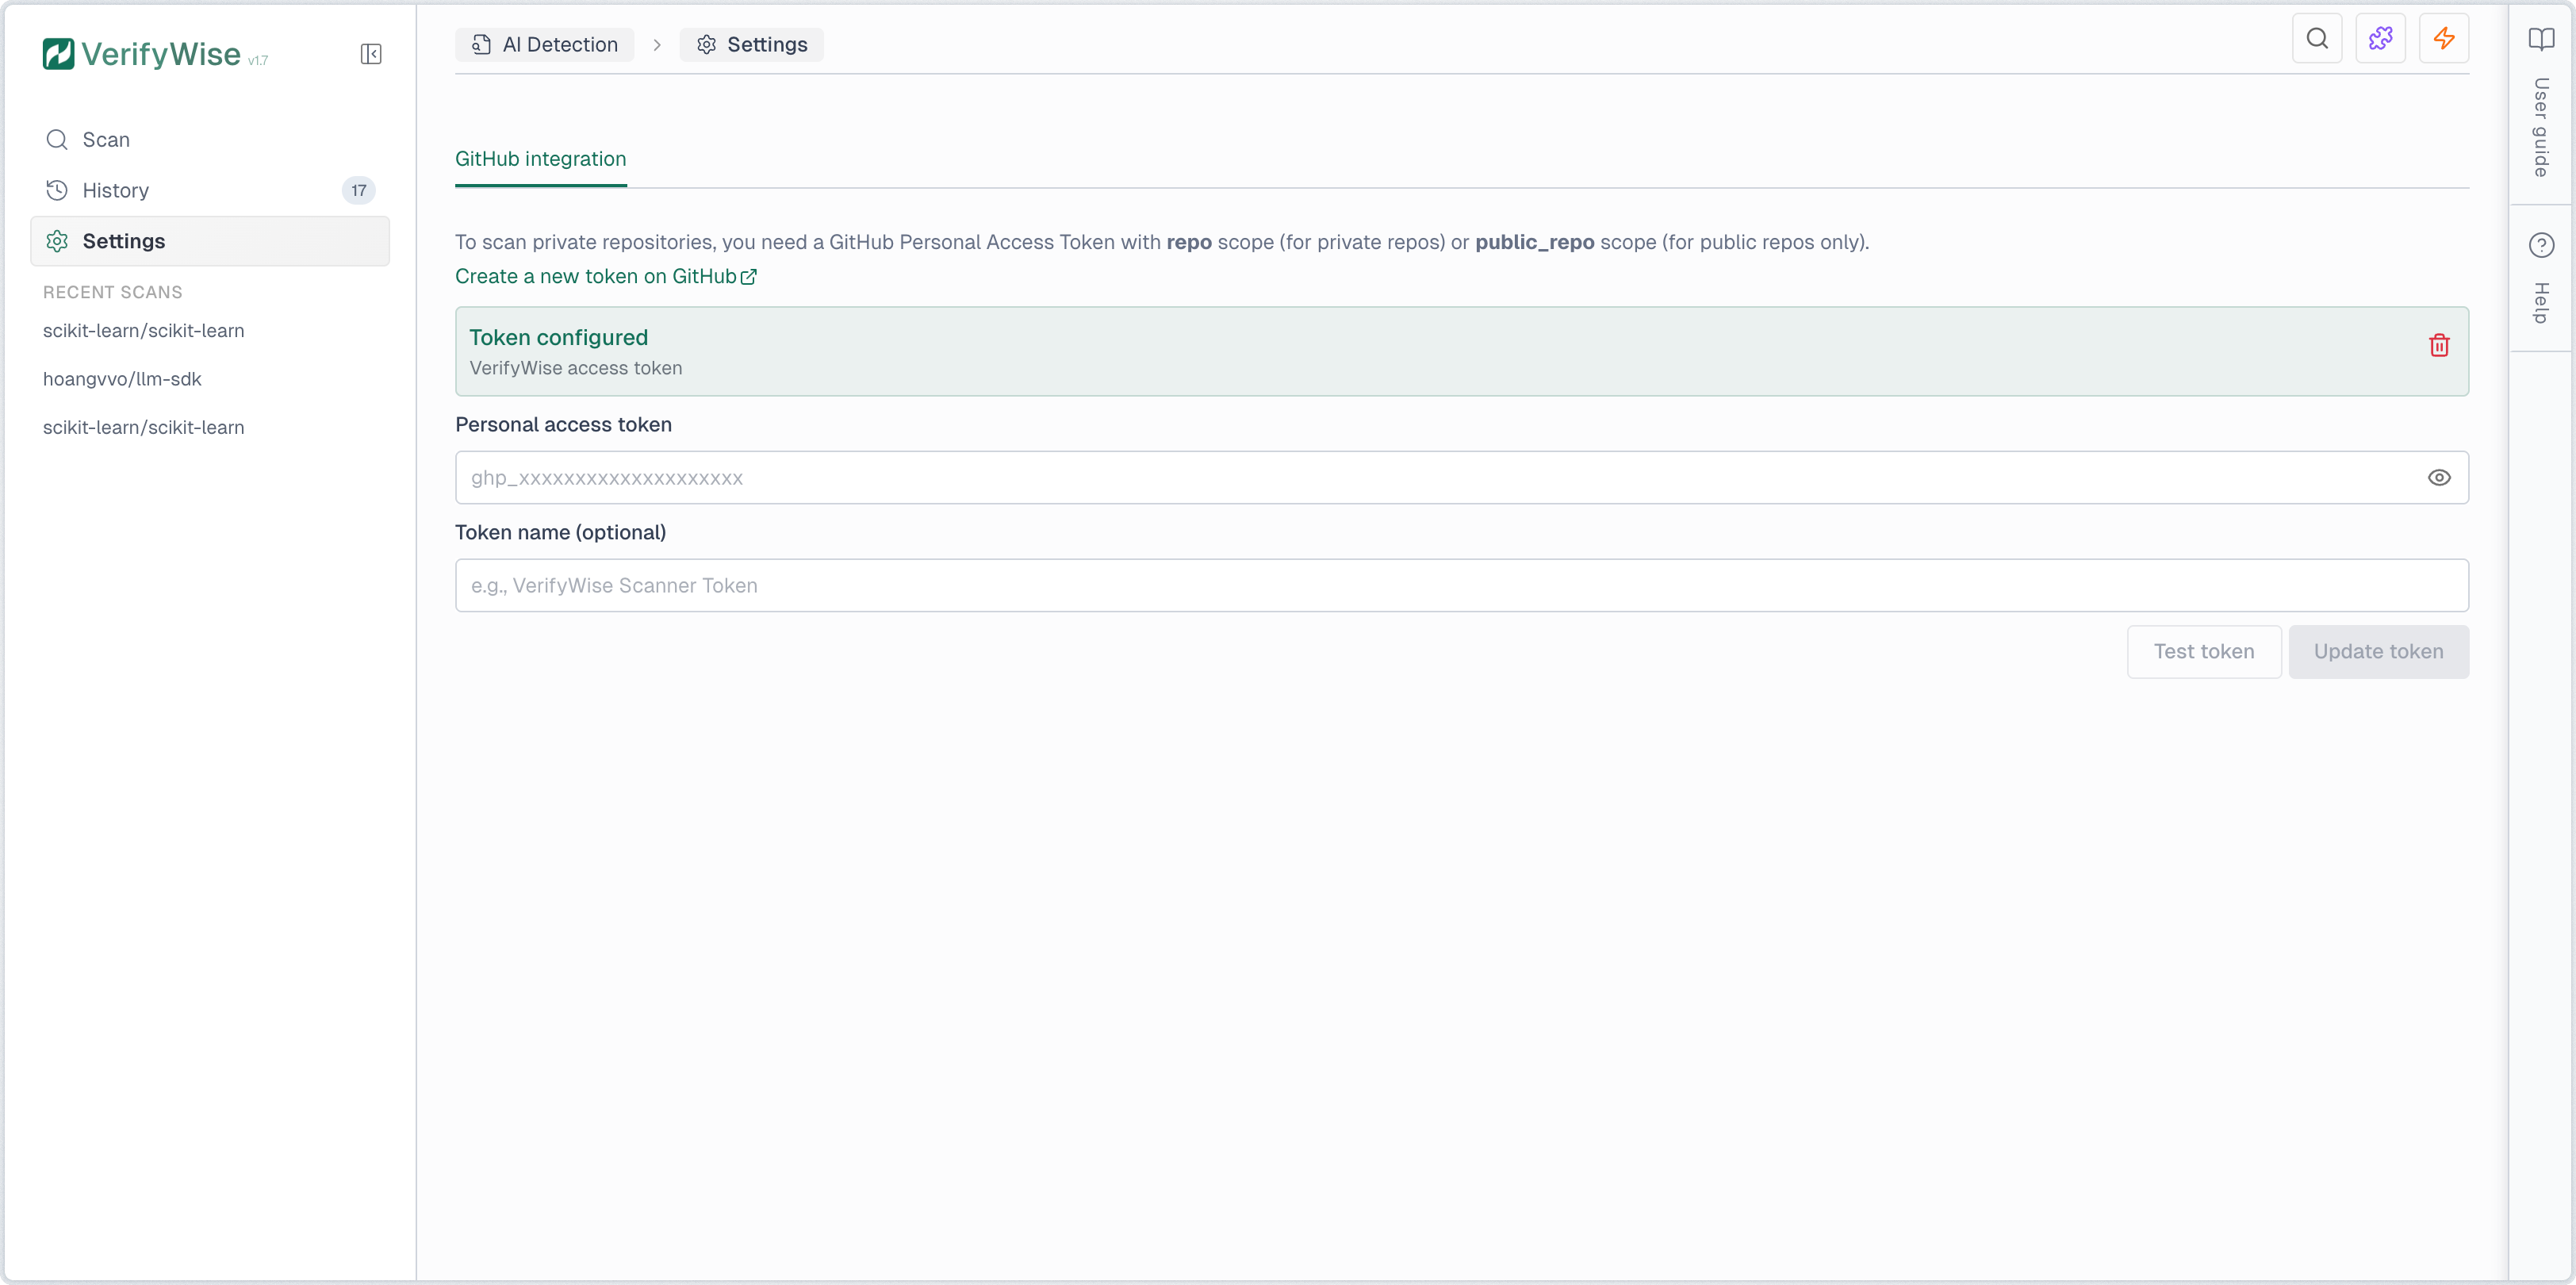Screen dimensions: 2576x1285
Task: Reveal the personal access token with eye toggle
Action: pyautogui.click(x=2440, y=477)
